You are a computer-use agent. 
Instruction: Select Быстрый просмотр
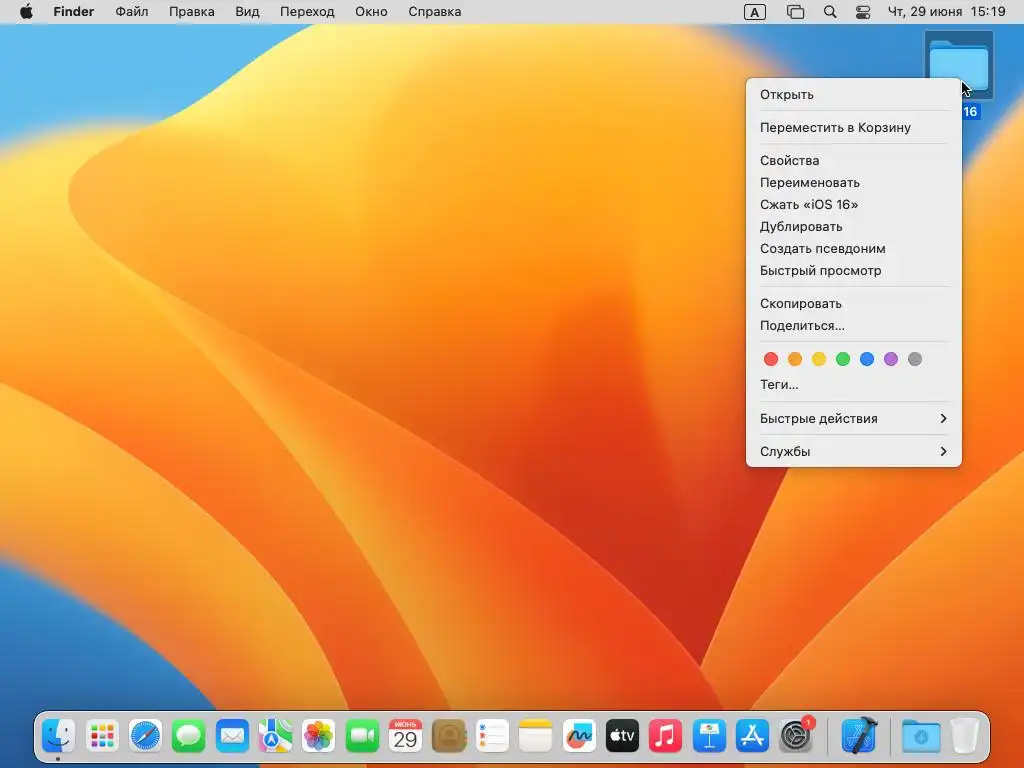coord(854,270)
